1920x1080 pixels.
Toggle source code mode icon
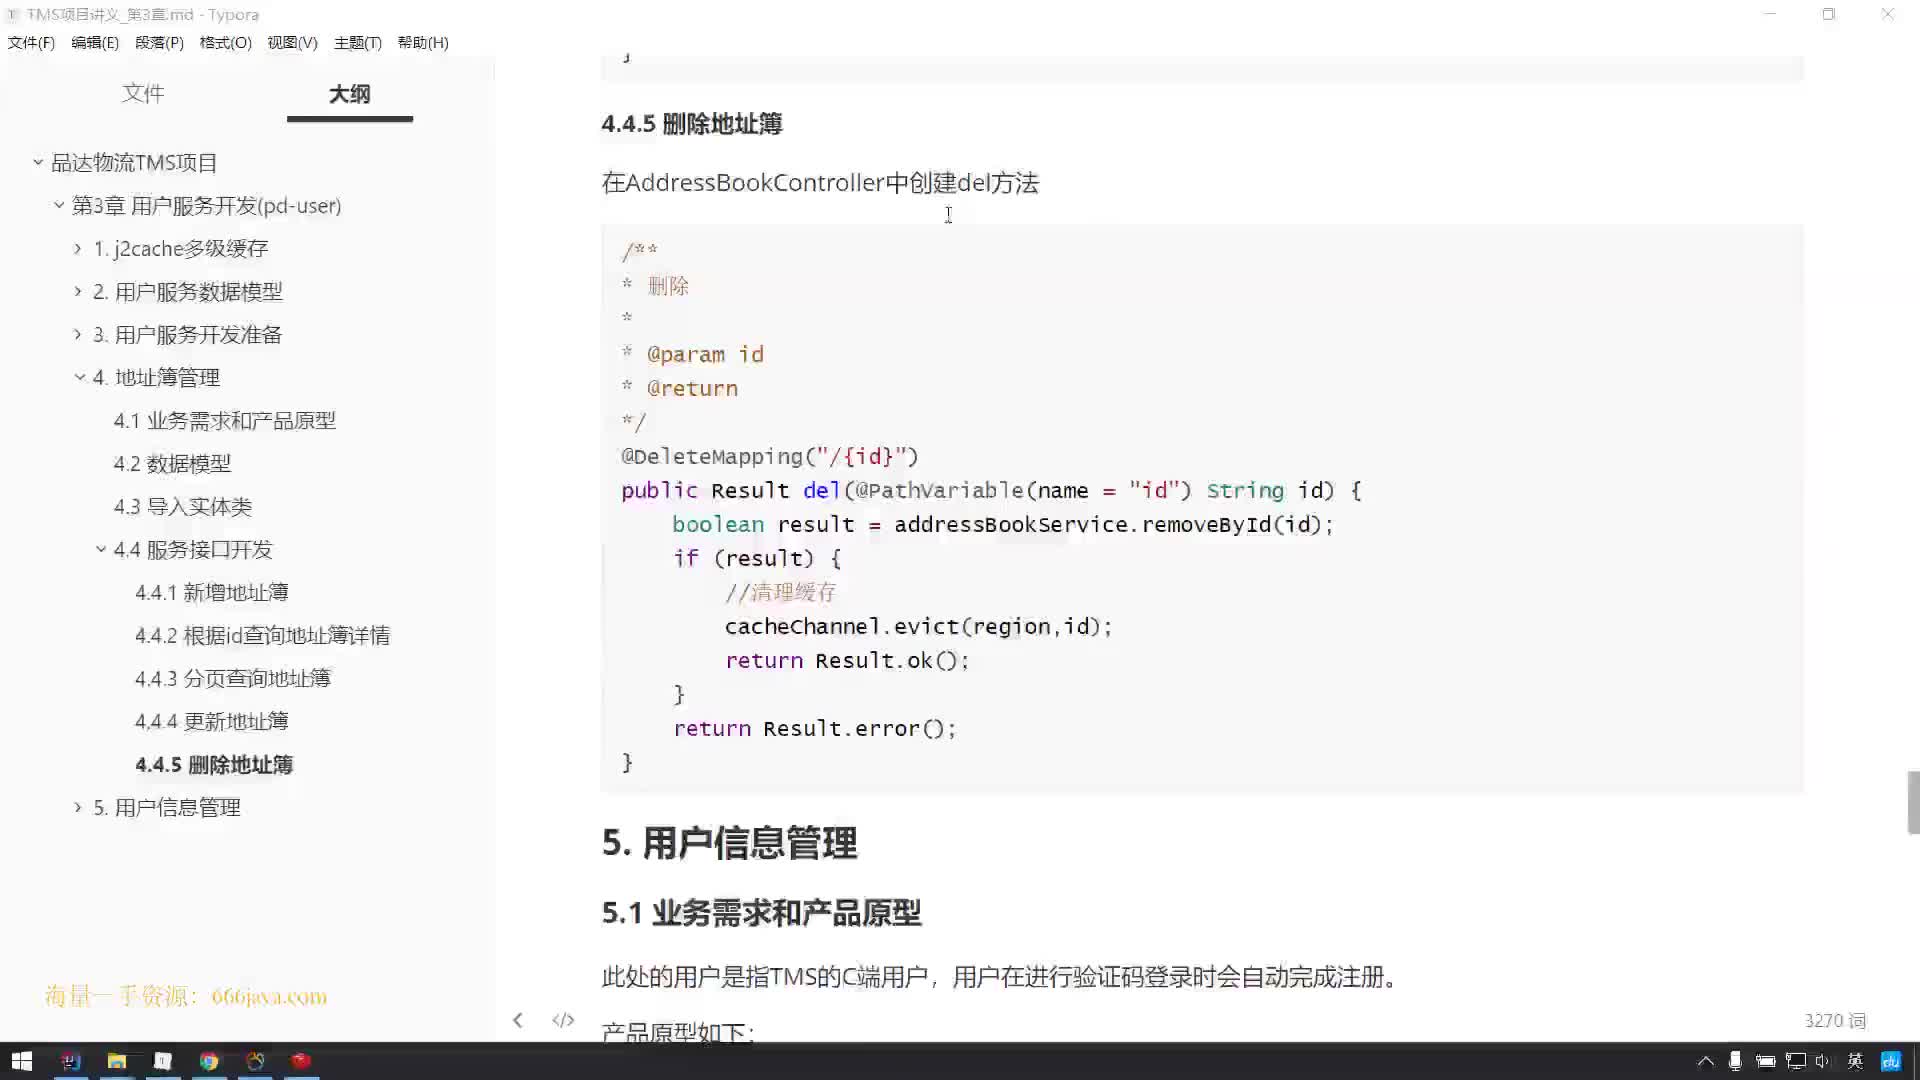(x=563, y=1020)
